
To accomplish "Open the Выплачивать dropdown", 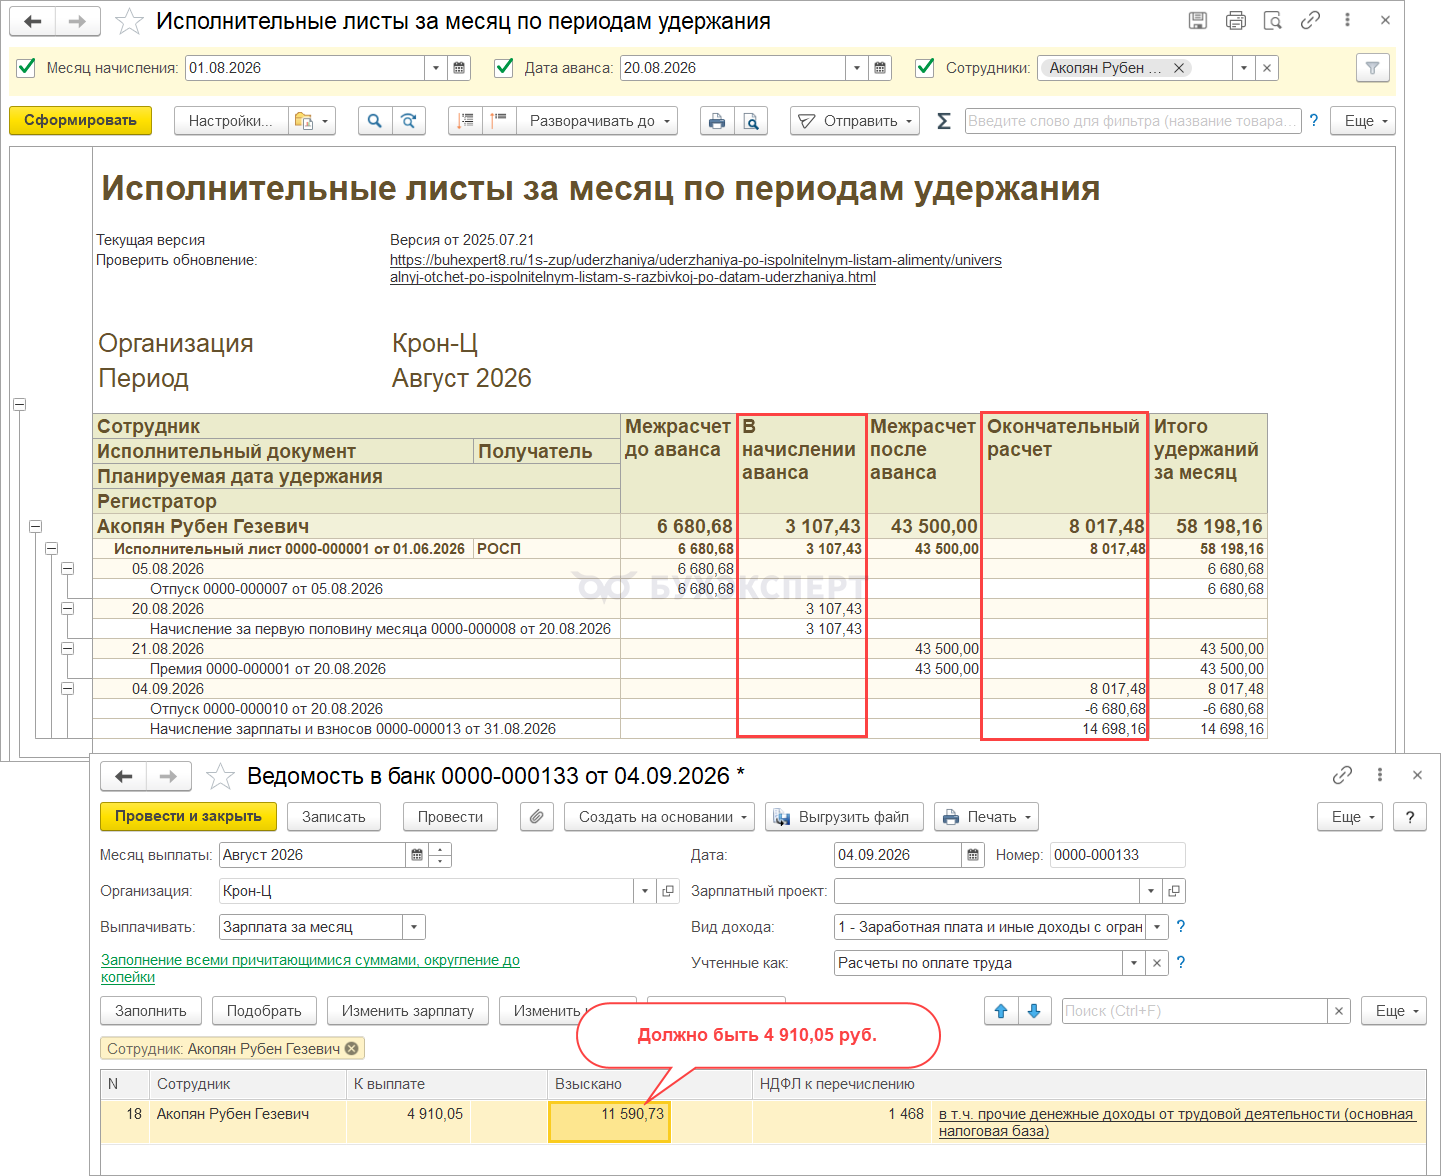I will coord(414,927).
